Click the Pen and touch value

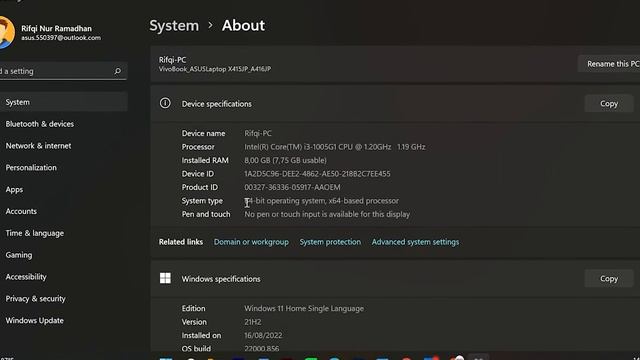point(327,214)
